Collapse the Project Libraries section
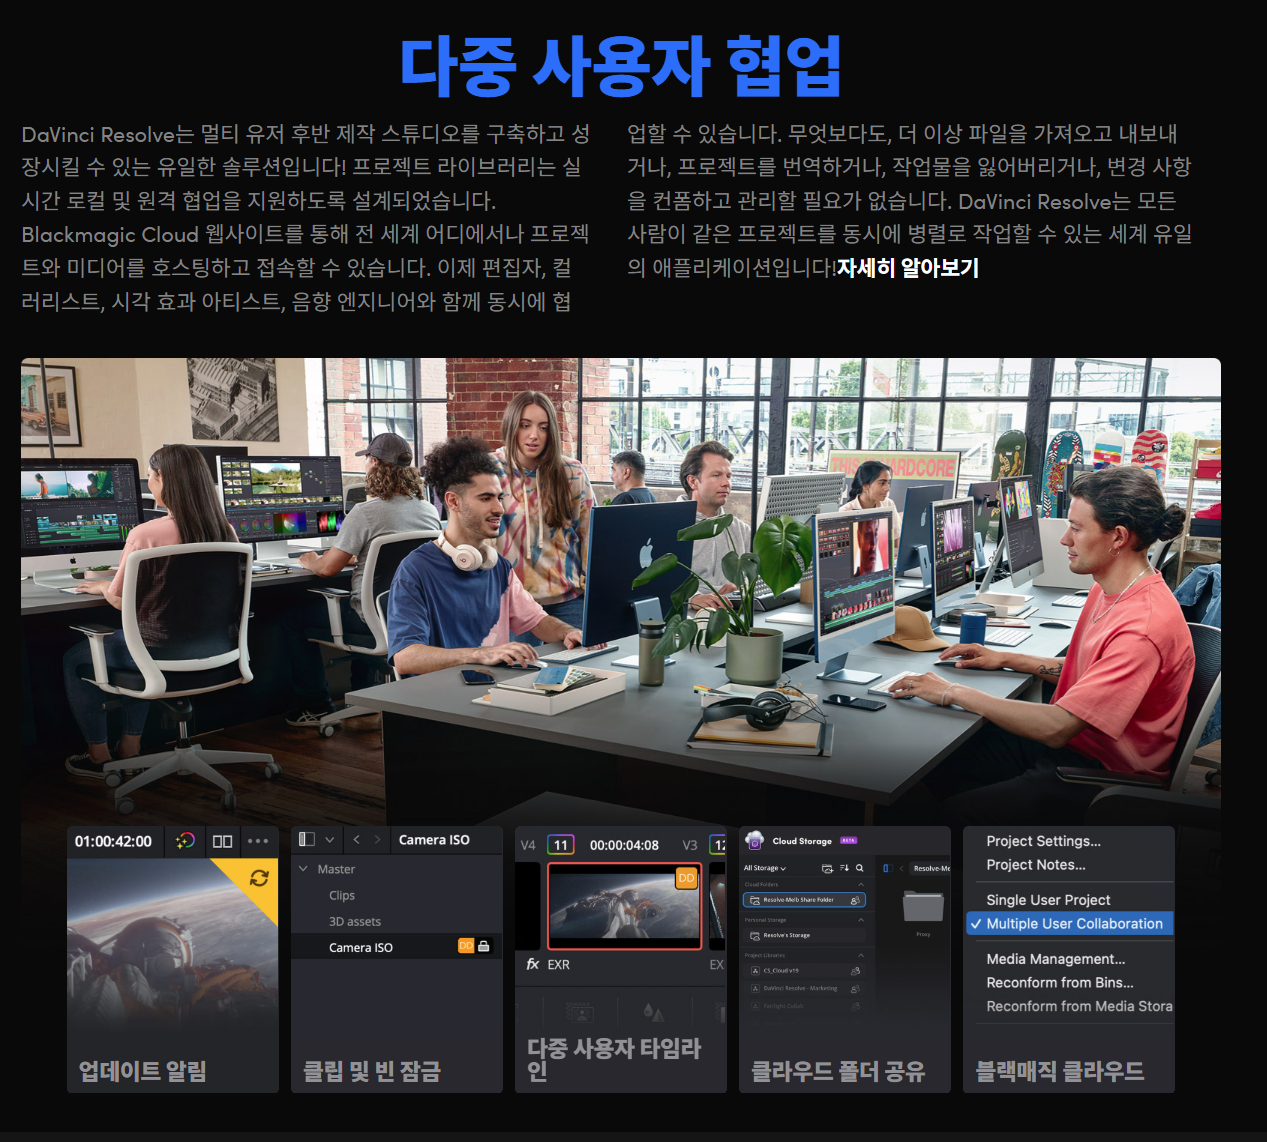 [861, 955]
